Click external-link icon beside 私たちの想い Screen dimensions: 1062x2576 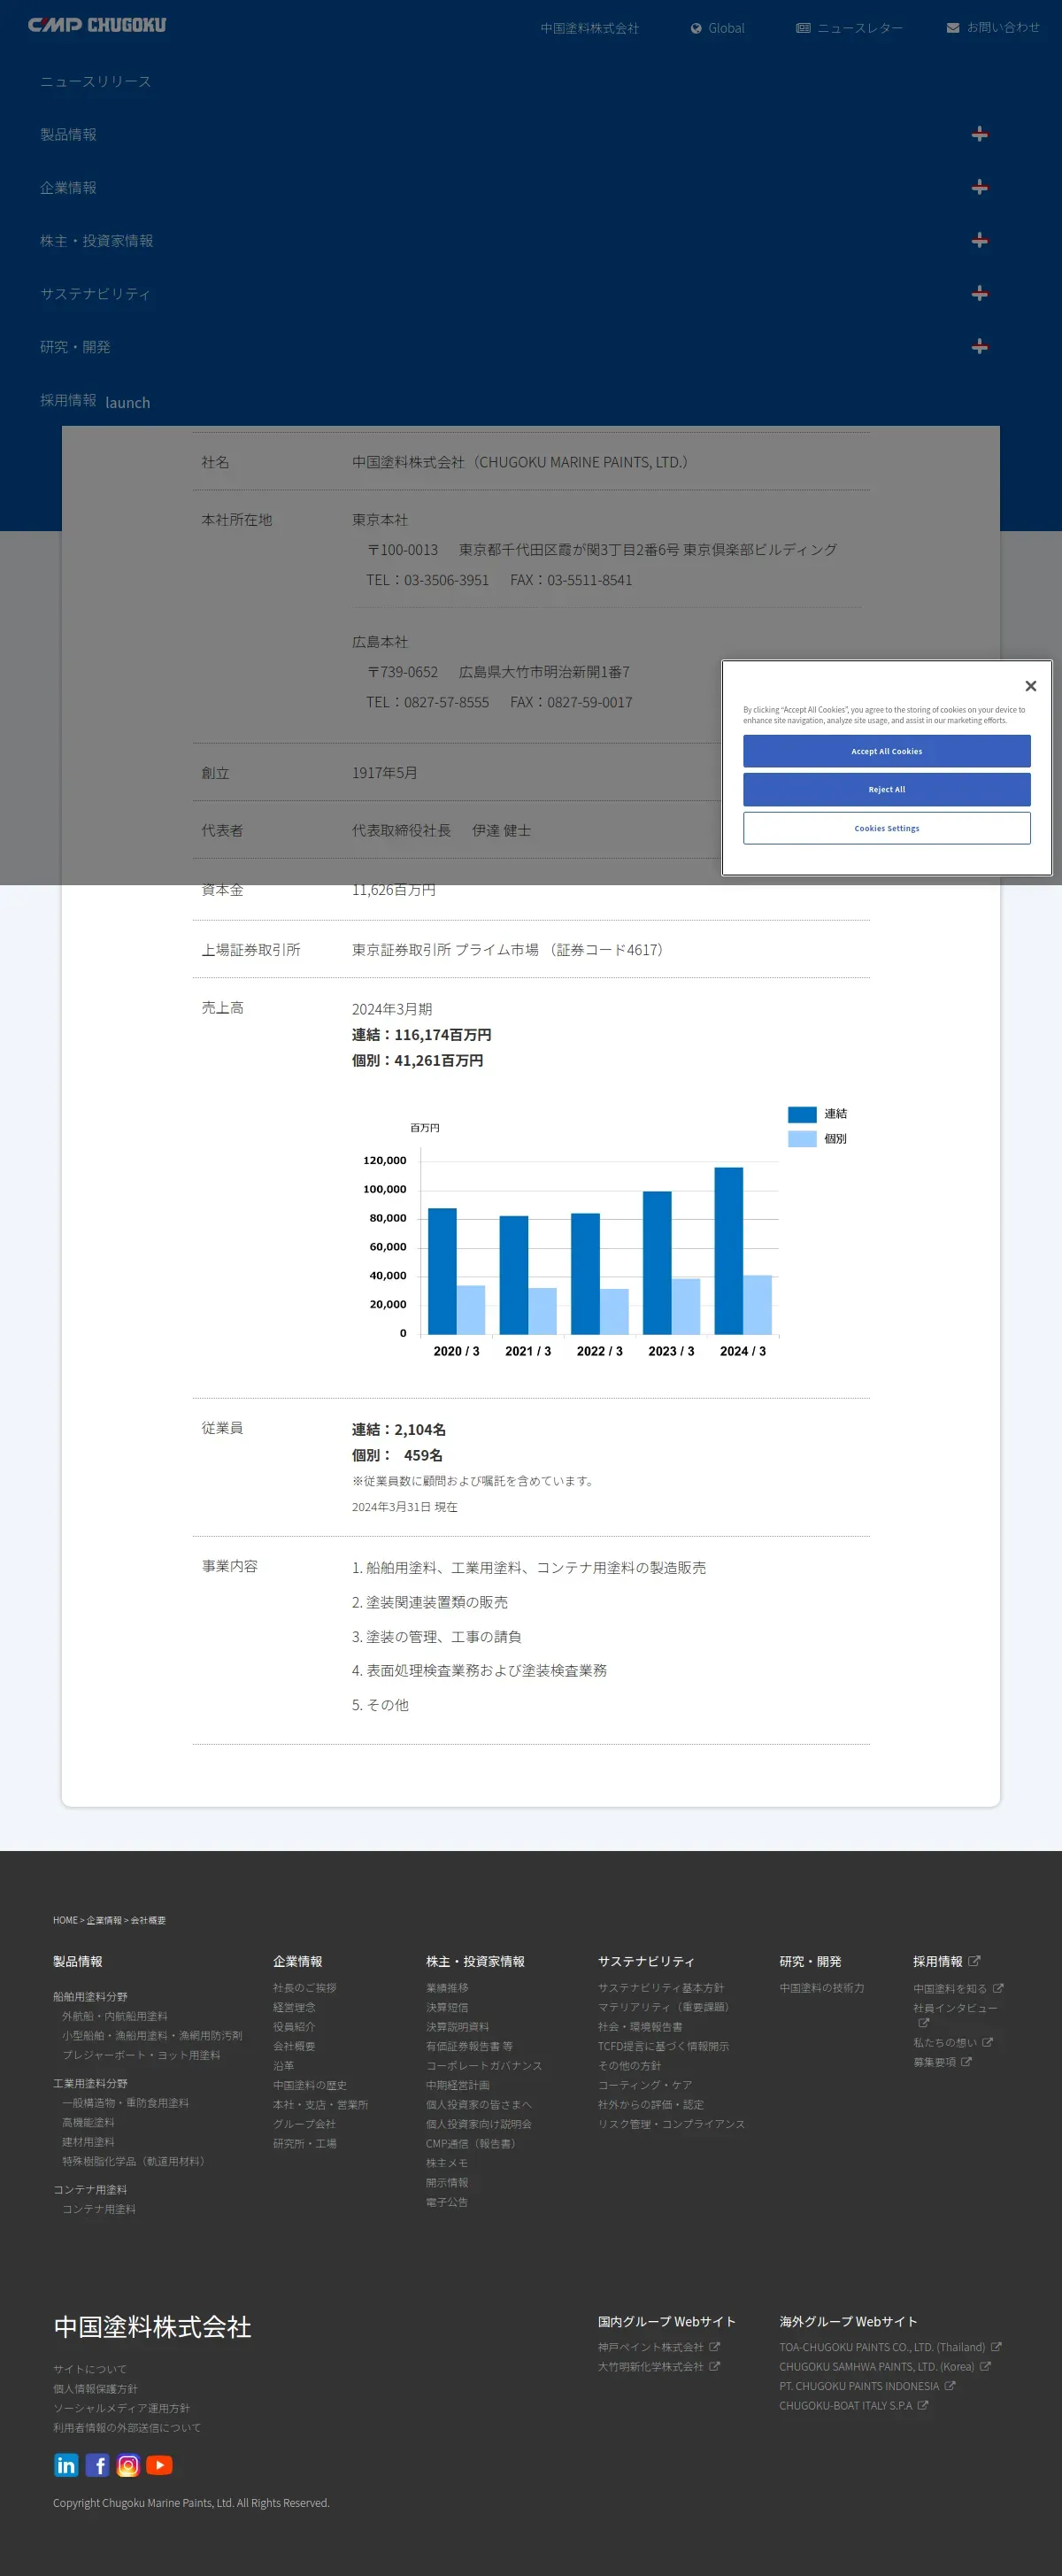click(988, 2042)
